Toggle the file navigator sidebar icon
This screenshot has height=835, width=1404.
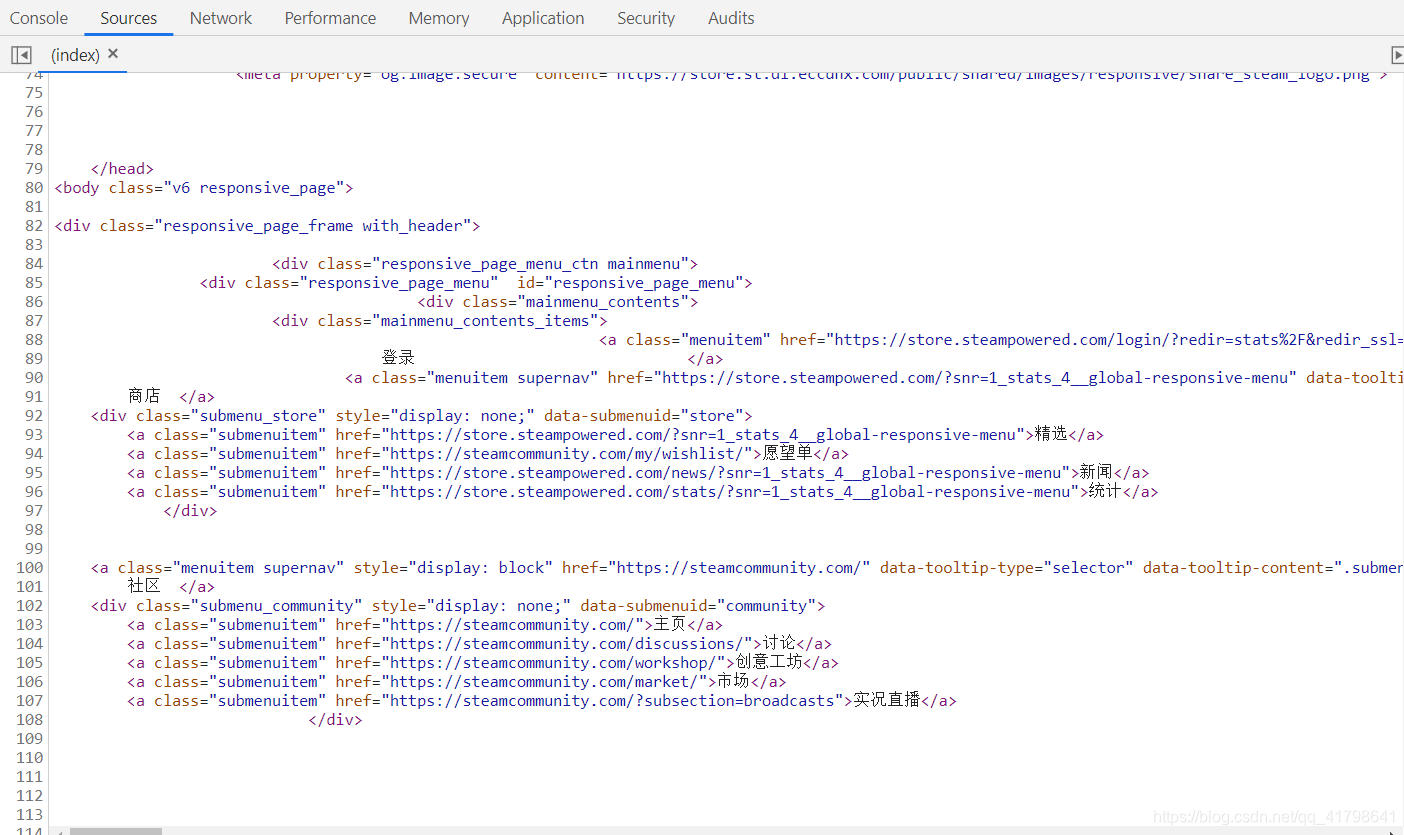click(x=21, y=55)
